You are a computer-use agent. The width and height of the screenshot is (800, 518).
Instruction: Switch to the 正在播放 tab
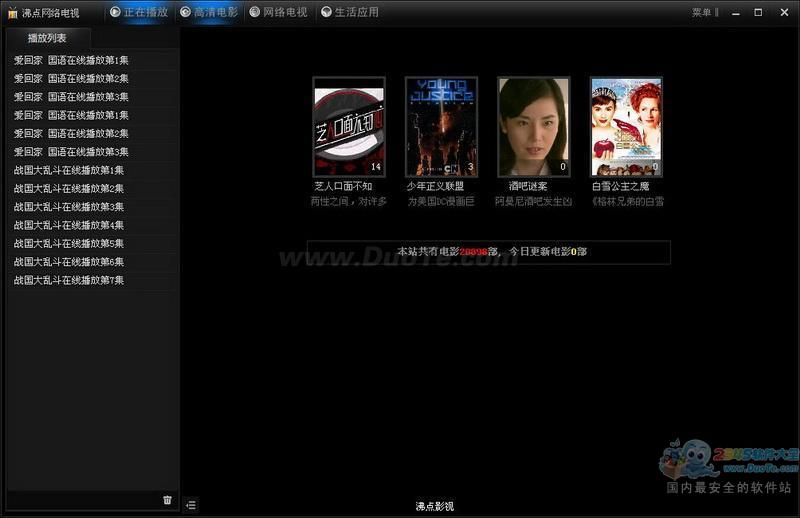tap(139, 12)
